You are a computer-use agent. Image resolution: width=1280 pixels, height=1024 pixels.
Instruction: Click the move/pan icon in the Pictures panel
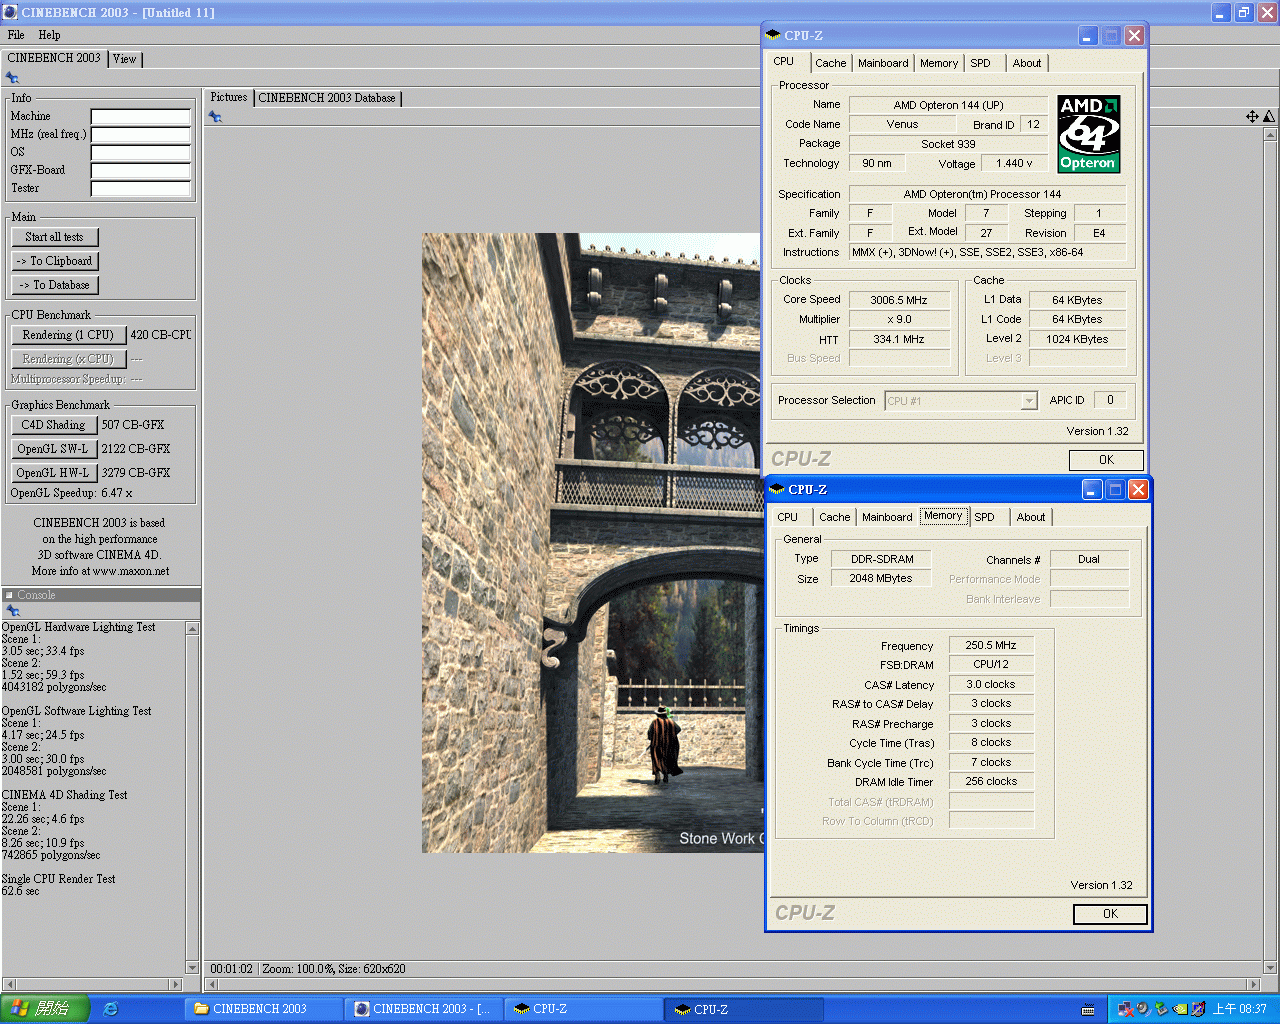1252,117
